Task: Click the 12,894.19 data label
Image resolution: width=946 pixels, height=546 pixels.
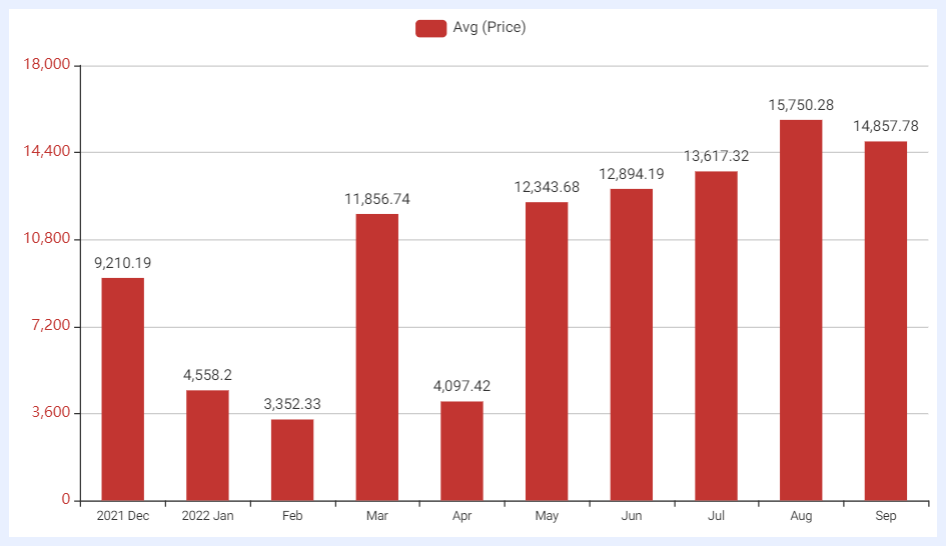Action: (631, 174)
